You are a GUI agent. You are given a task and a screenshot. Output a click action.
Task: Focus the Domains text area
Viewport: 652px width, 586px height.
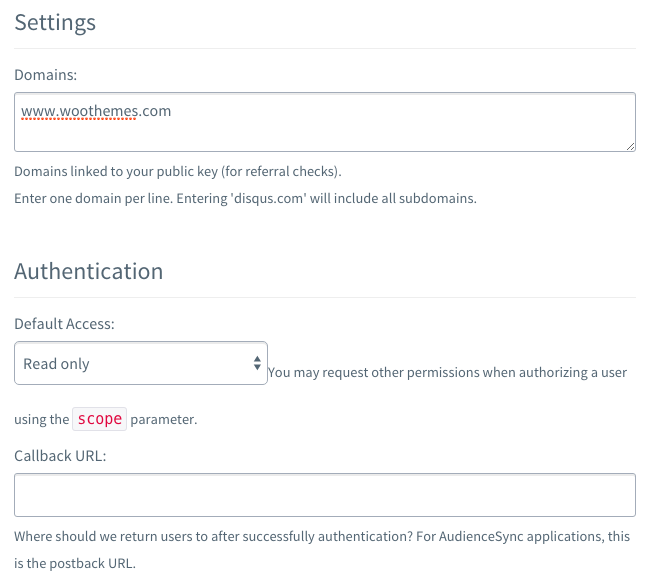click(x=325, y=122)
